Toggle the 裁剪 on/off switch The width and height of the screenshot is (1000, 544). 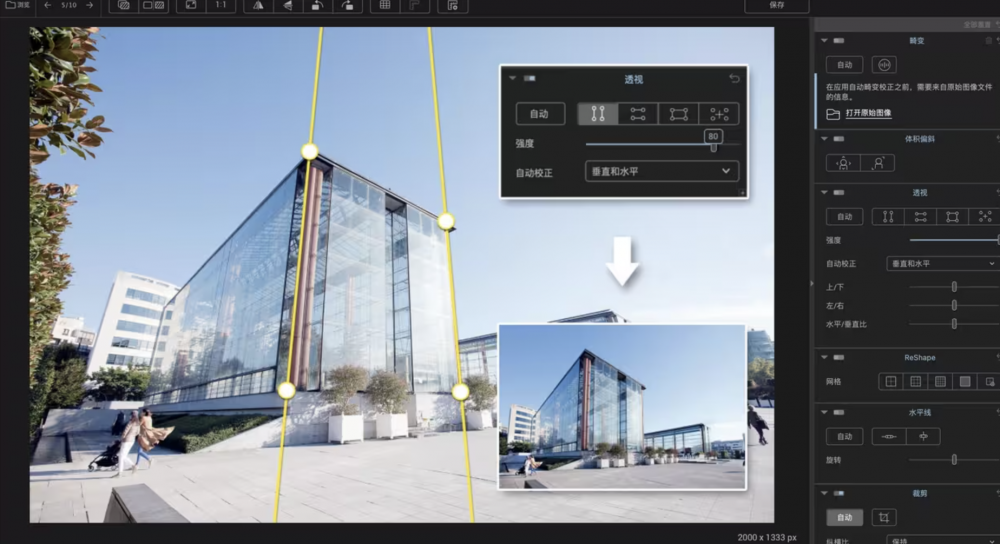[x=839, y=493]
